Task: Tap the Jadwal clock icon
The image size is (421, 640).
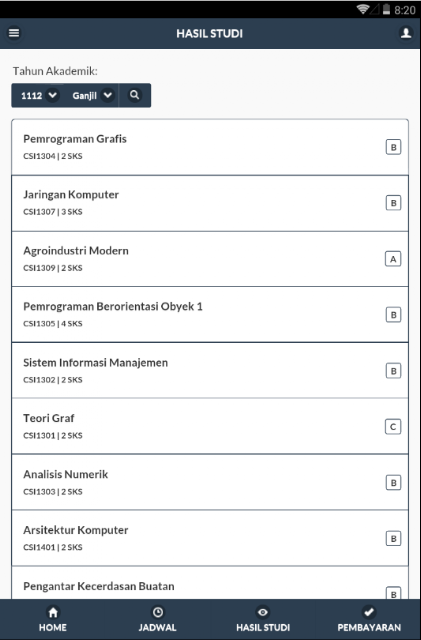Action: [x=158, y=612]
